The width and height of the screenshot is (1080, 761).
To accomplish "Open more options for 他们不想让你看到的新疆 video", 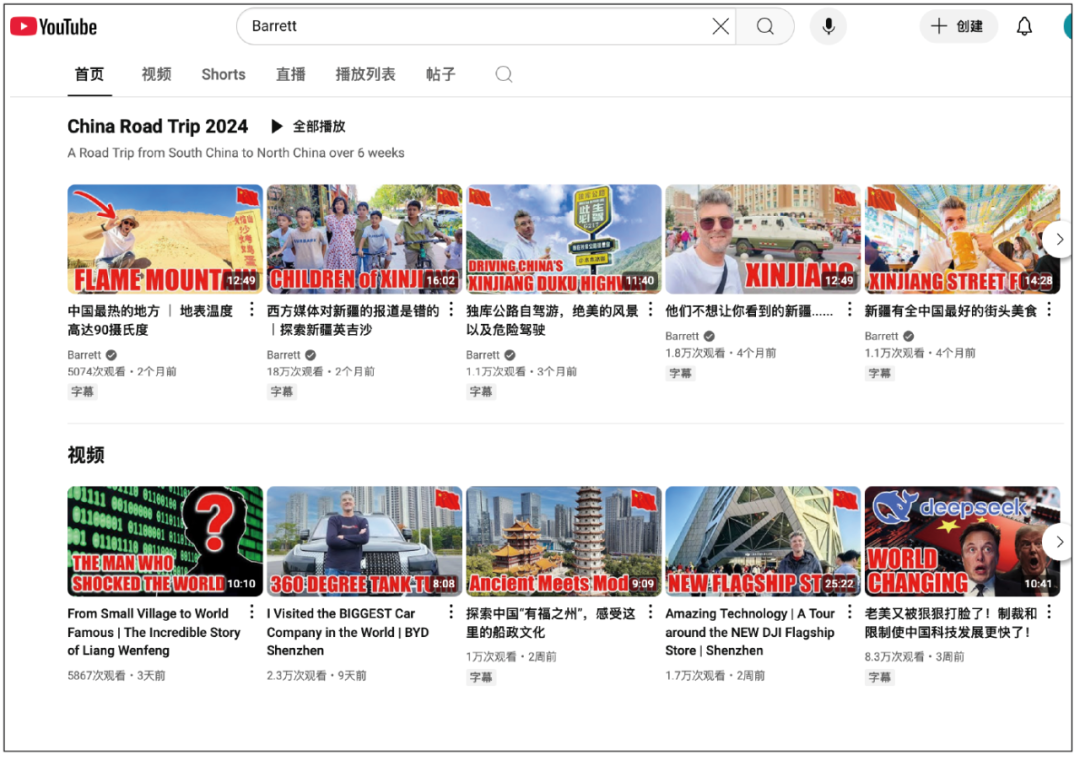I will (849, 310).
